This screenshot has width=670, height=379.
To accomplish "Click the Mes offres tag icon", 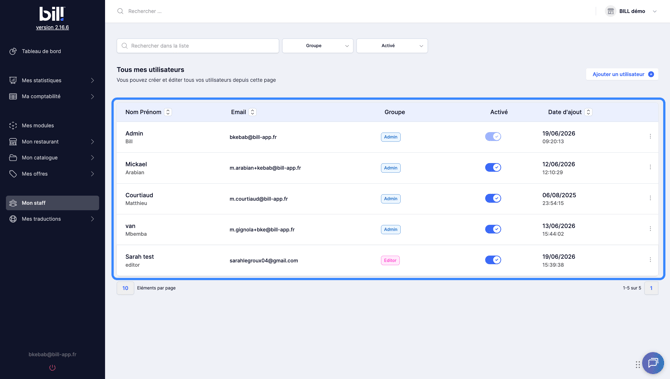I will click(13, 174).
